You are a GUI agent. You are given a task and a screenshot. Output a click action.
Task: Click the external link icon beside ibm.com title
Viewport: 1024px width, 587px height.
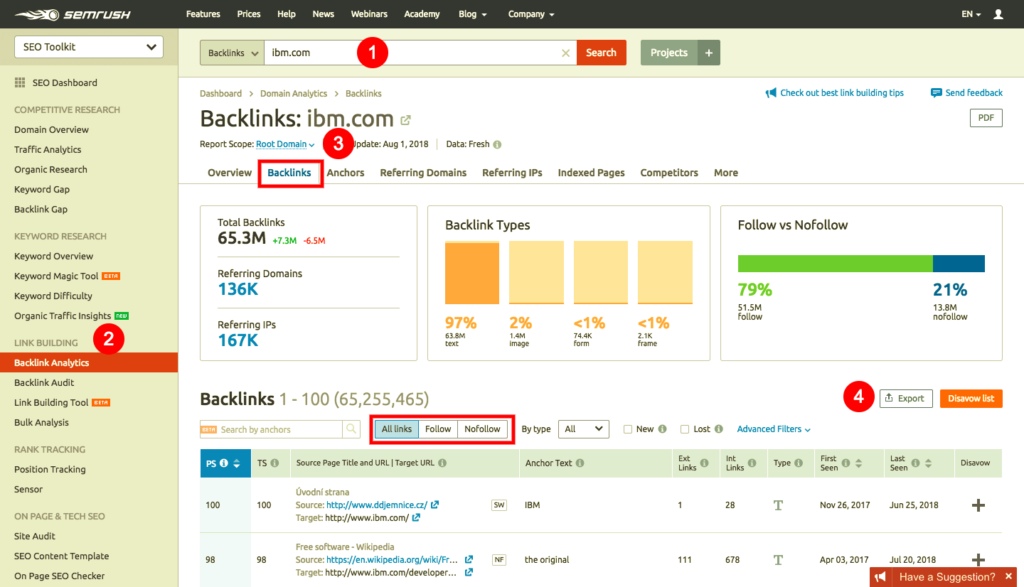click(x=406, y=120)
